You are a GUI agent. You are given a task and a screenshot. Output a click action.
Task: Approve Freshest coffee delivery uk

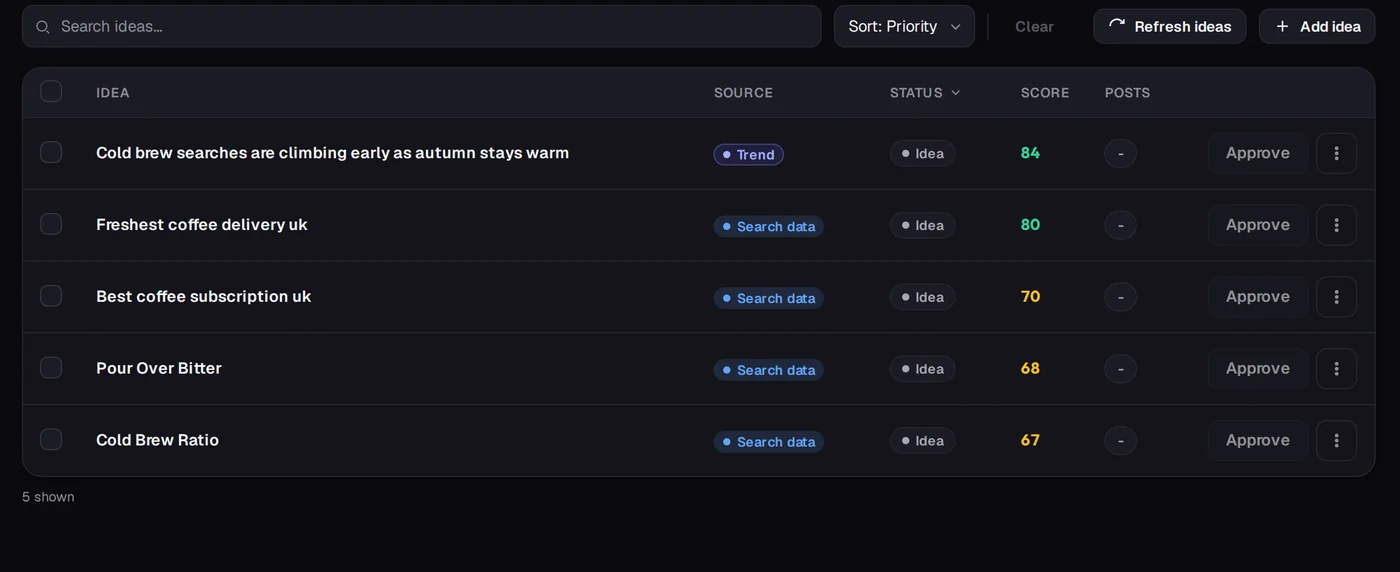[1258, 225]
